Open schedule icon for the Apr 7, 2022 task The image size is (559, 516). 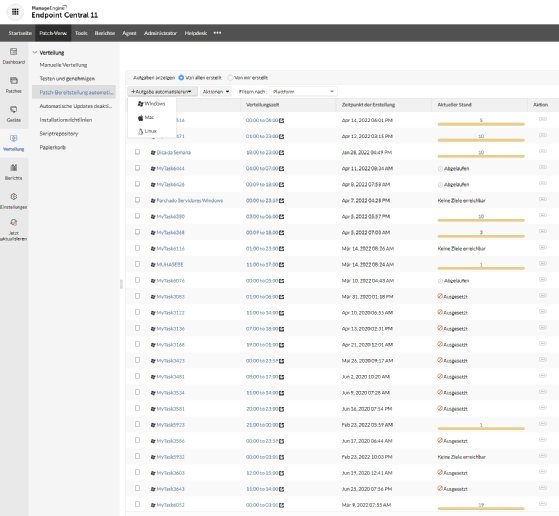pyautogui.click(x=282, y=201)
